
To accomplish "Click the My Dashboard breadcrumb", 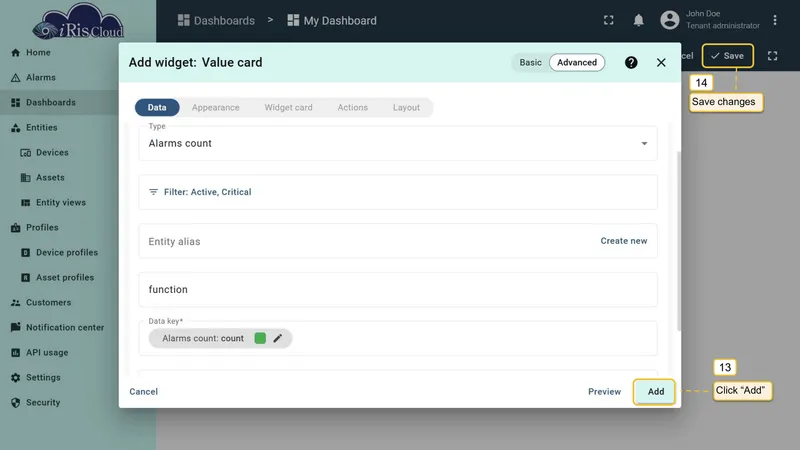I will (x=332, y=20).
